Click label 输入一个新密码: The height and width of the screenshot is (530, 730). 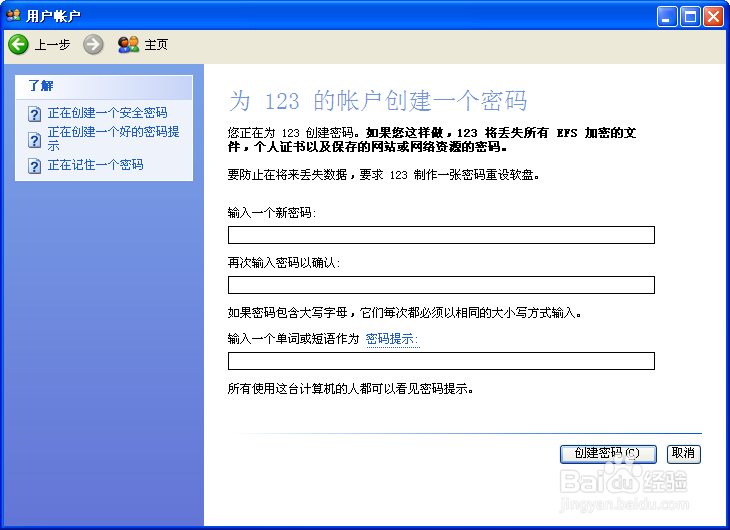tap(272, 213)
